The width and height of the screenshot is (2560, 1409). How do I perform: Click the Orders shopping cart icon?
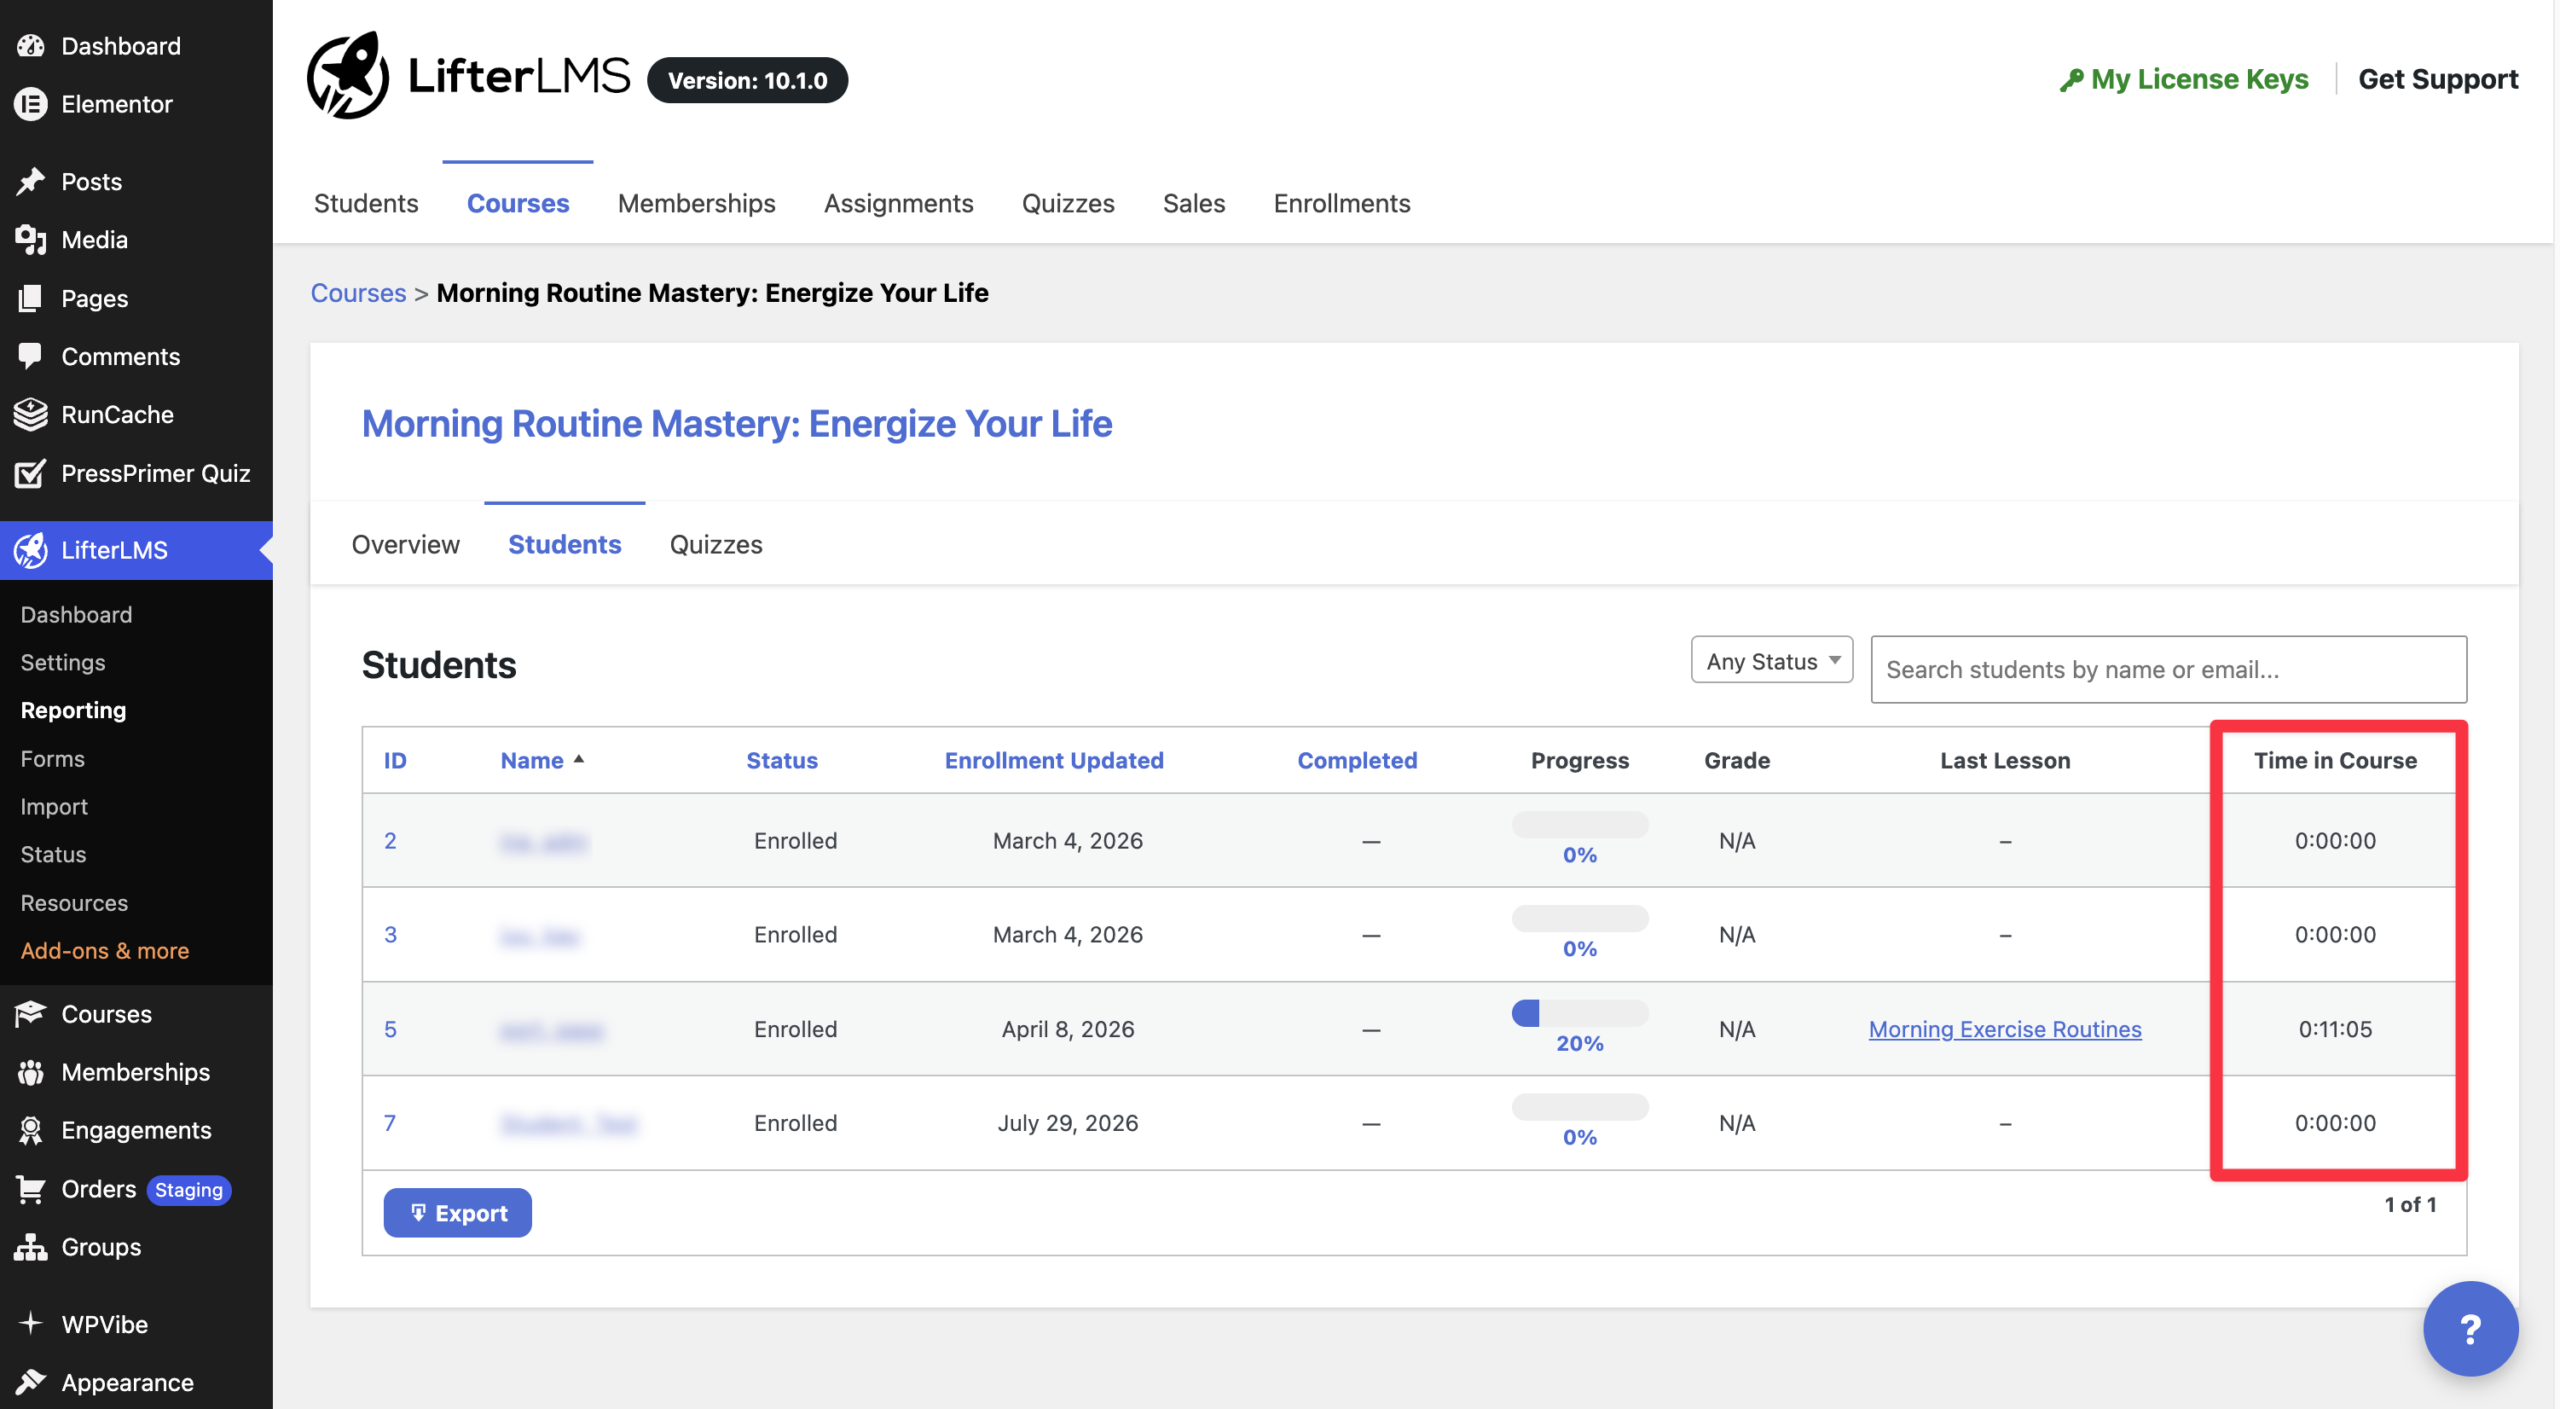31,1189
